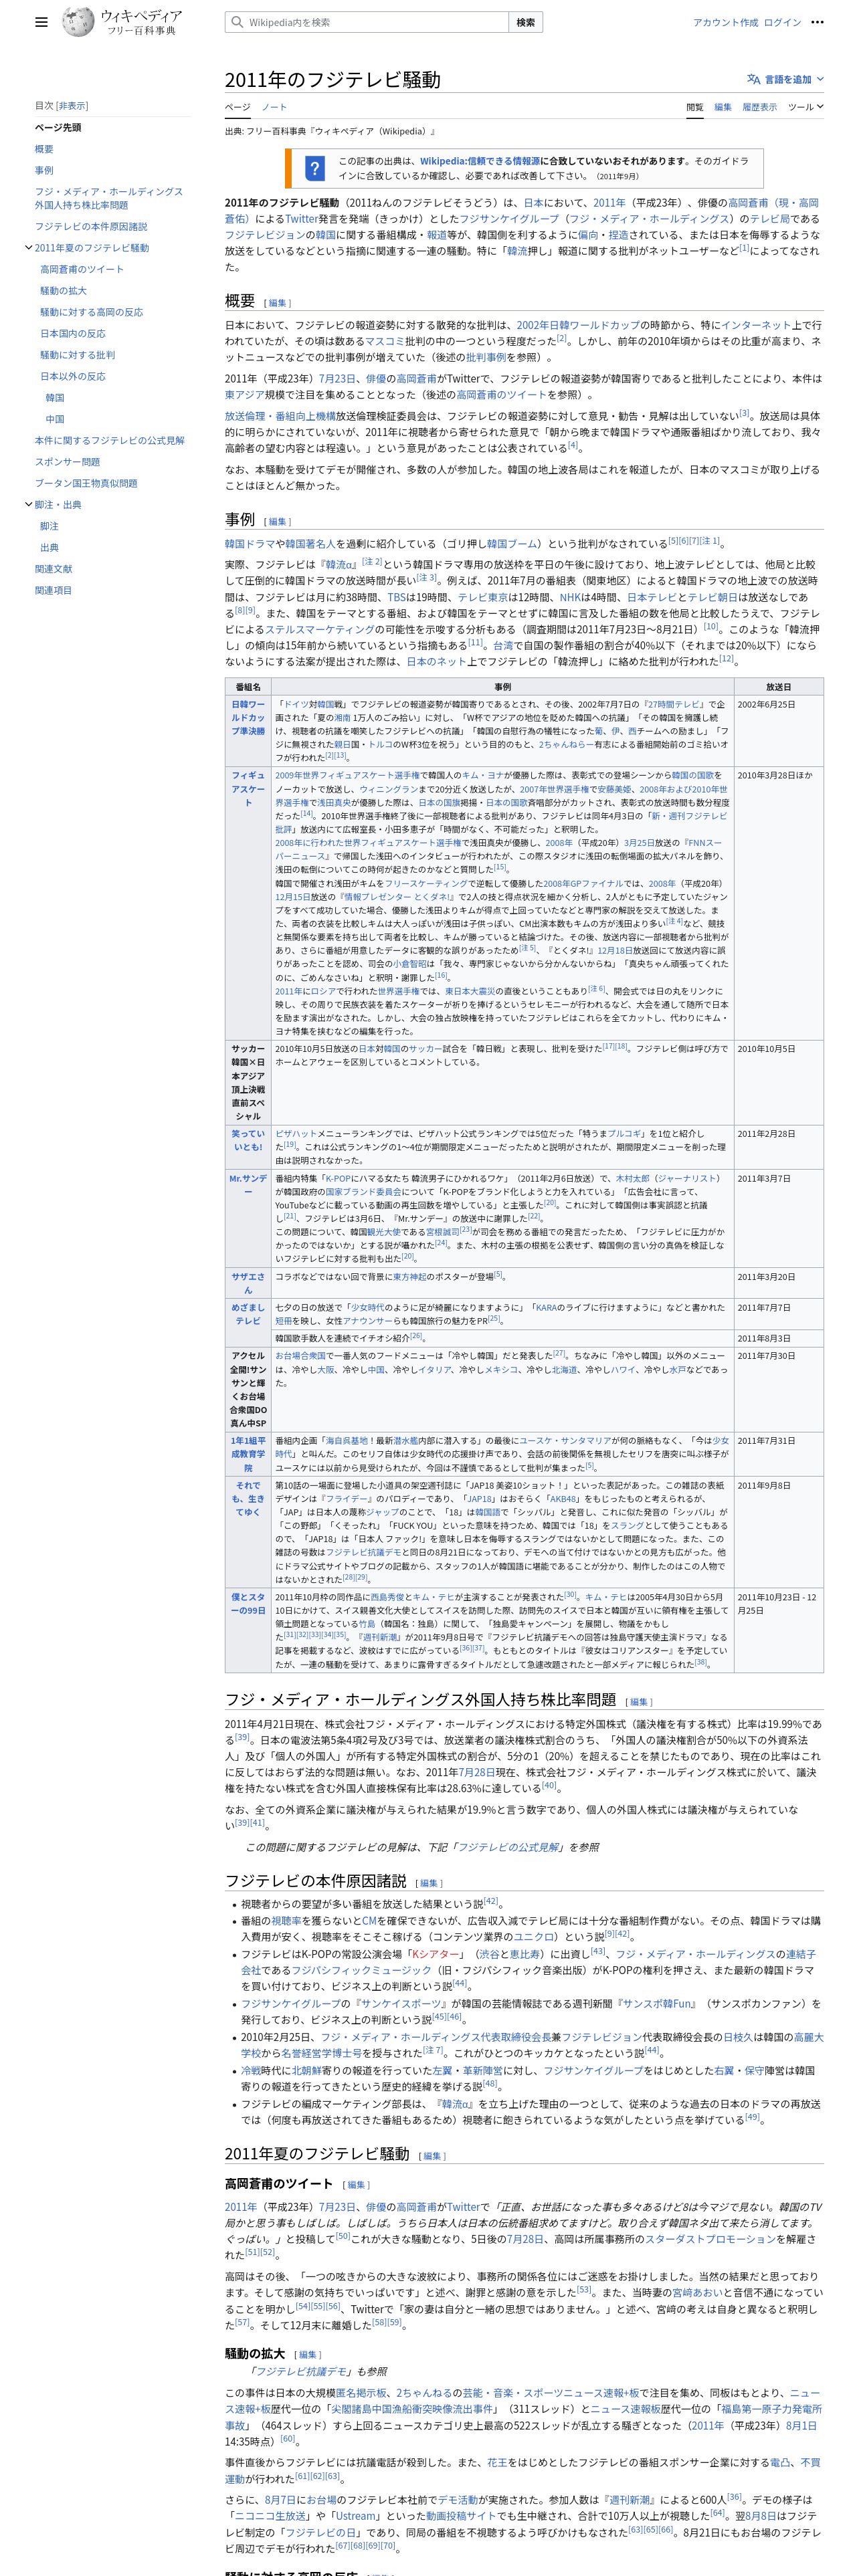The image size is (859, 2576).
Task: Collapse 2011年夏のフジテレビ騒動 sidebar section
Action: pos(28,248)
